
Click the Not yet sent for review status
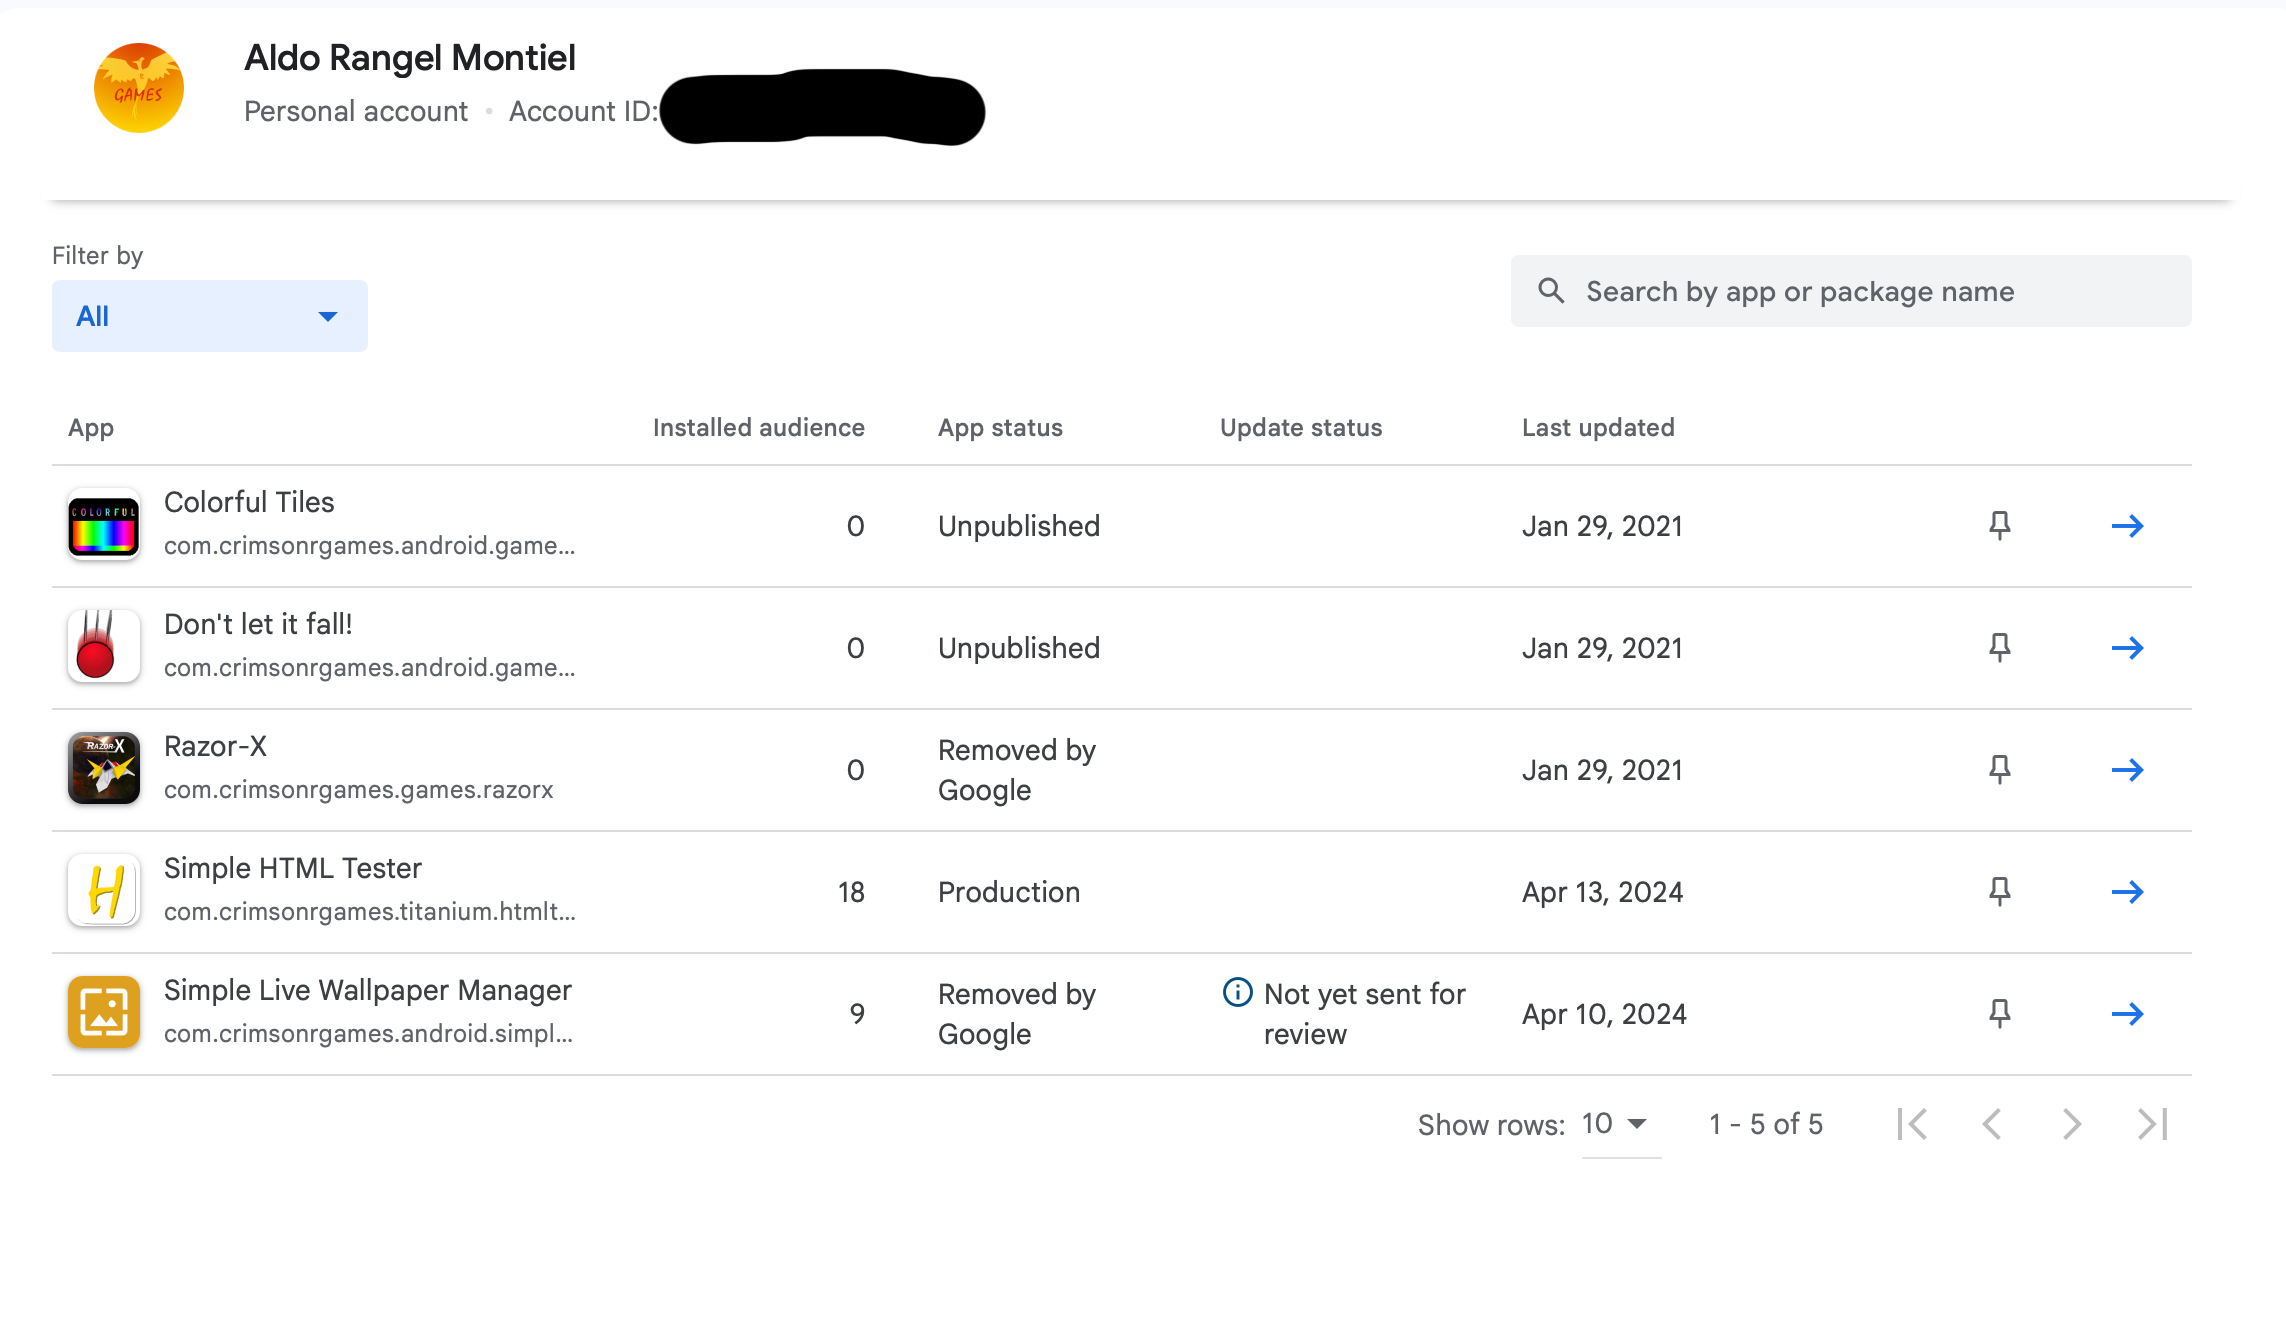click(1364, 1014)
